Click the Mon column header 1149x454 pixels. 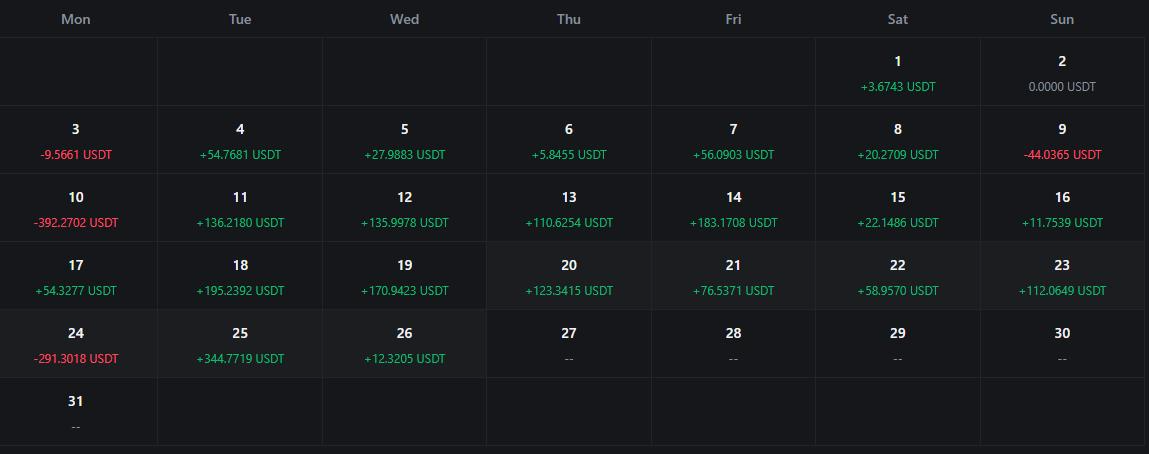pos(75,19)
